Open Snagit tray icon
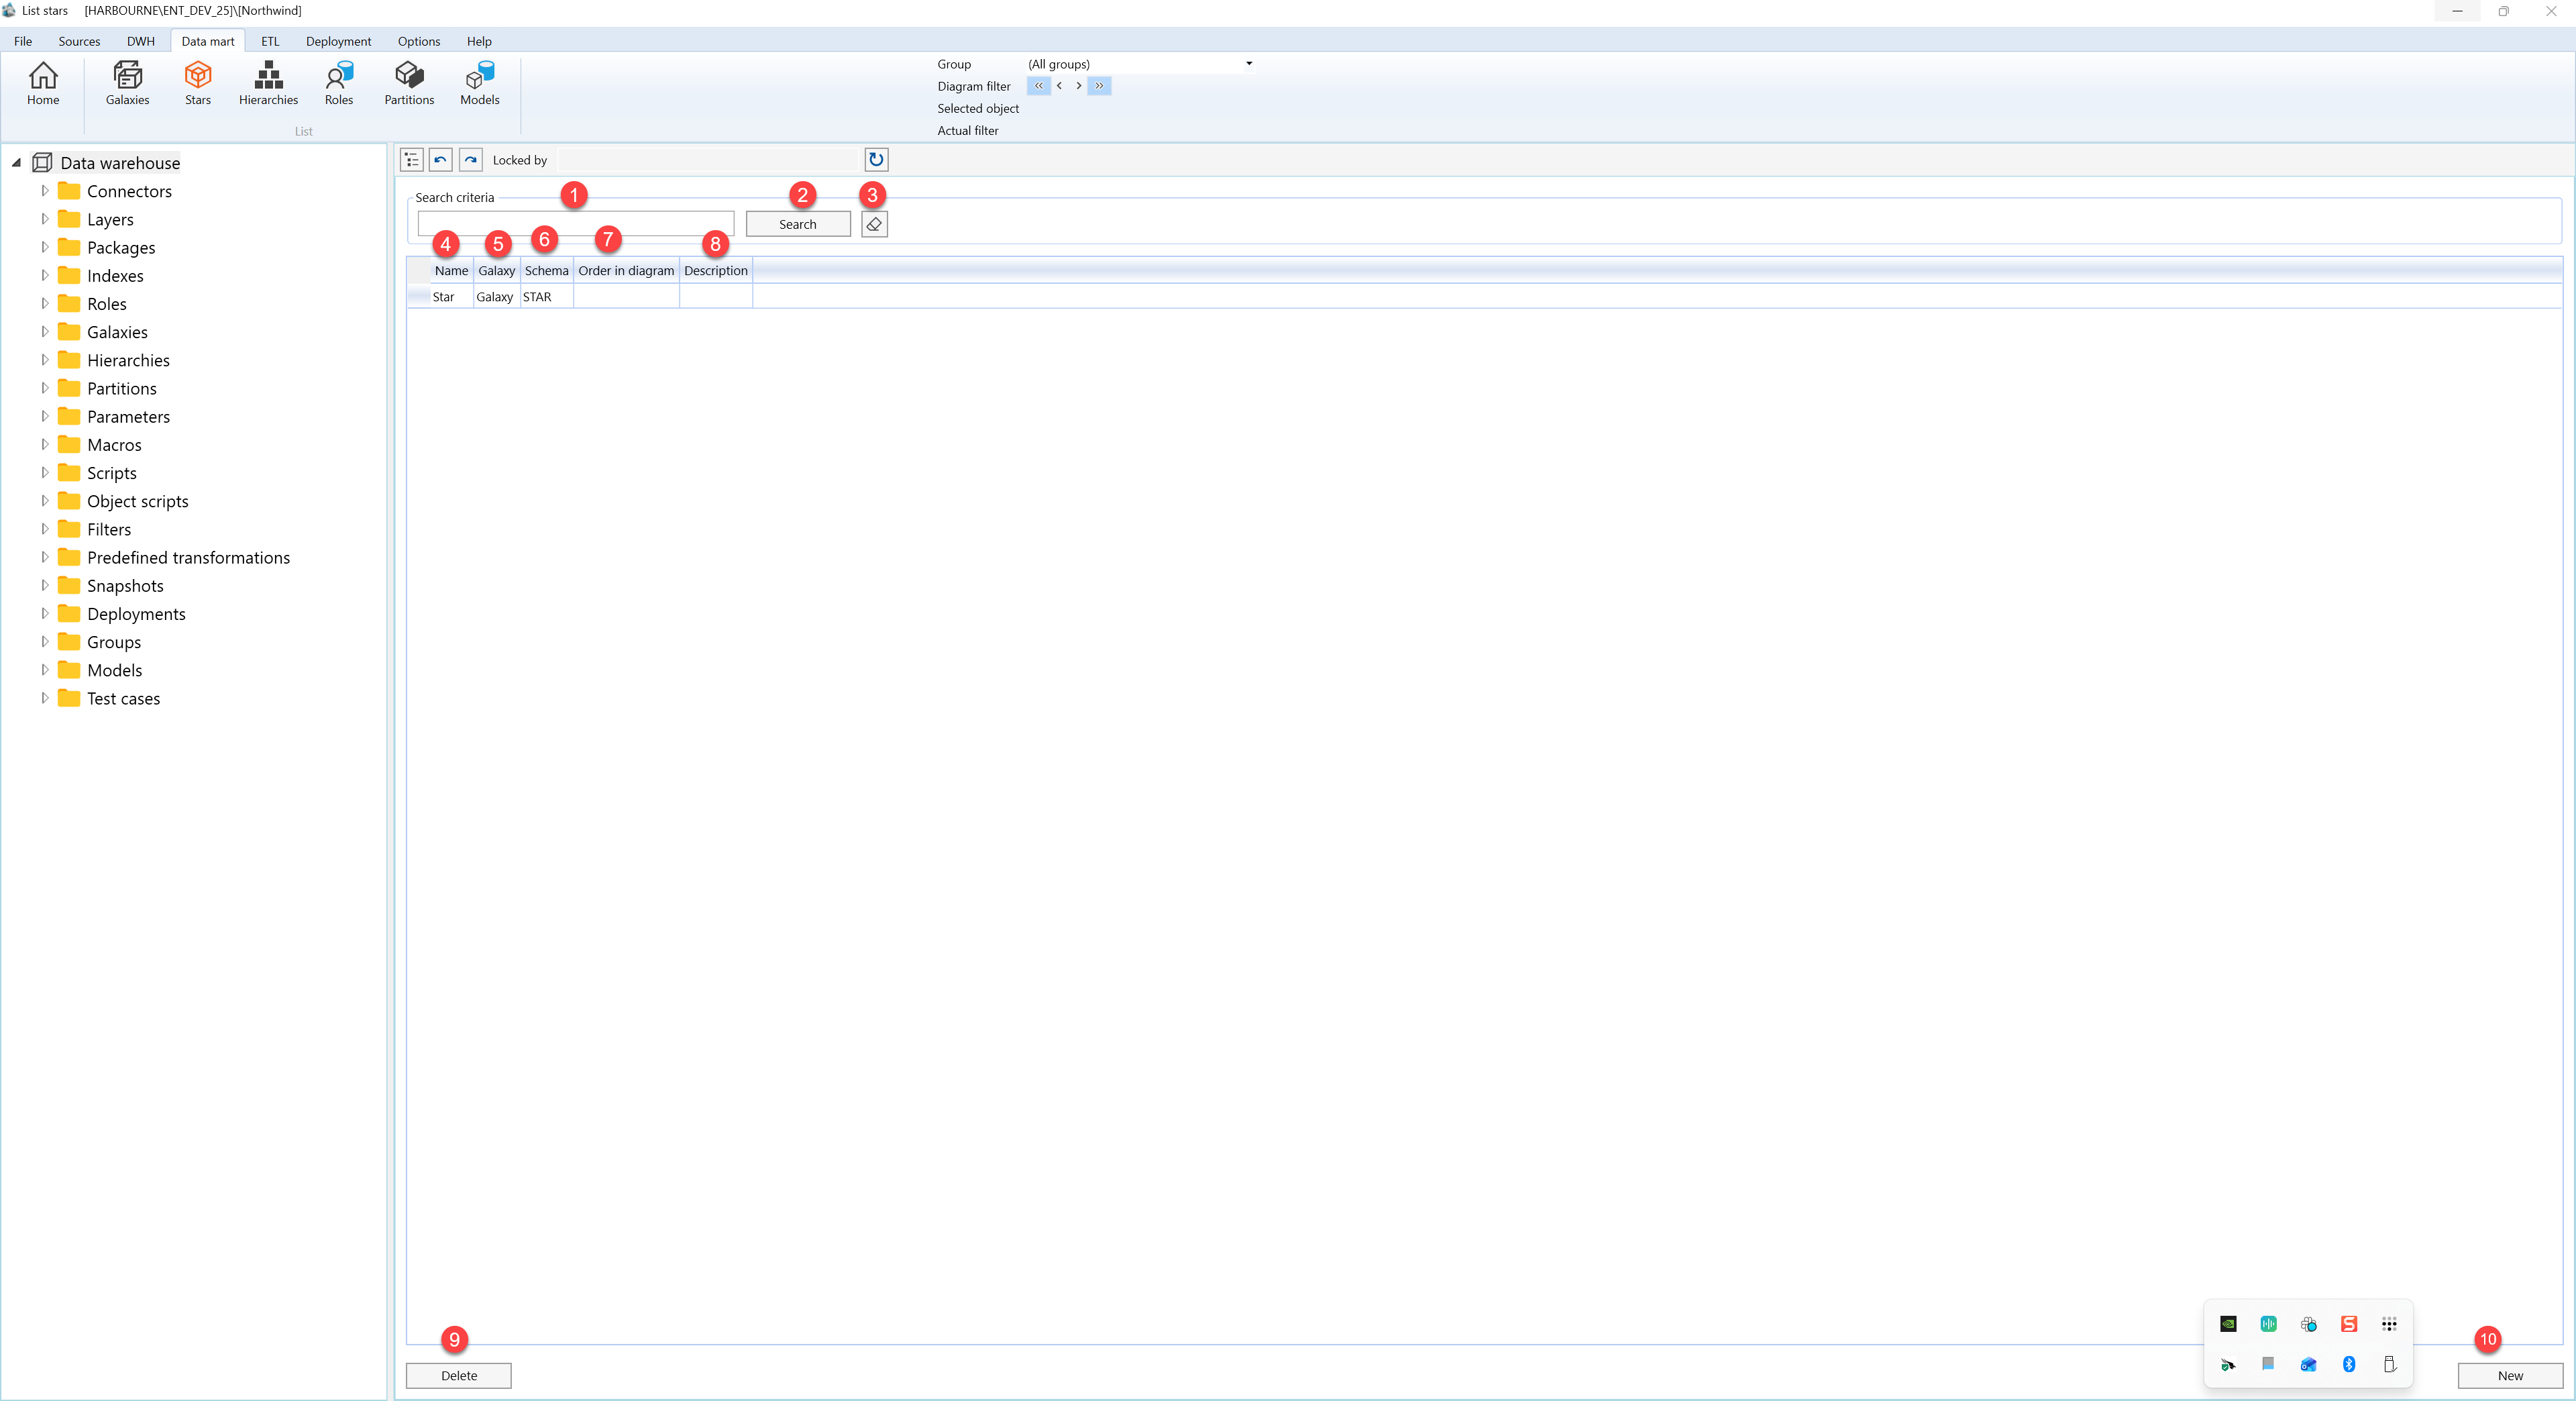The width and height of the screenshot is (2576, 1401). (x=2349, y=1324)
